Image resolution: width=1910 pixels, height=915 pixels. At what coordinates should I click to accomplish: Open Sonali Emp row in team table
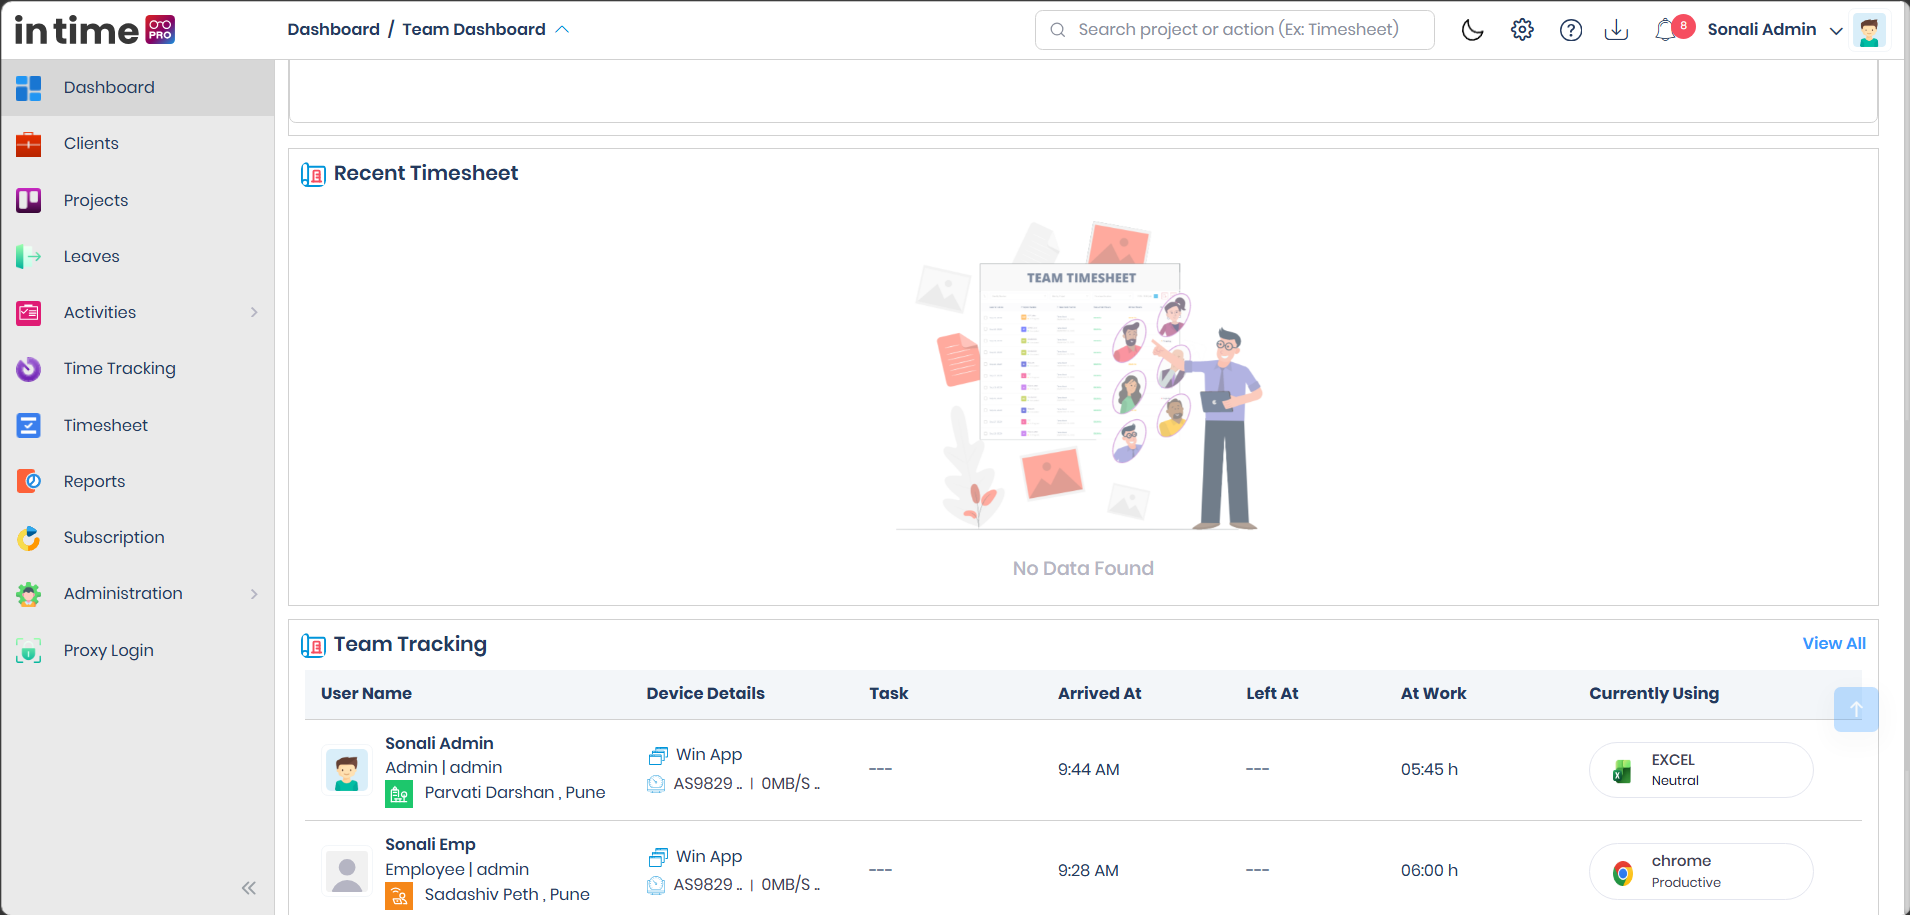1083,869
